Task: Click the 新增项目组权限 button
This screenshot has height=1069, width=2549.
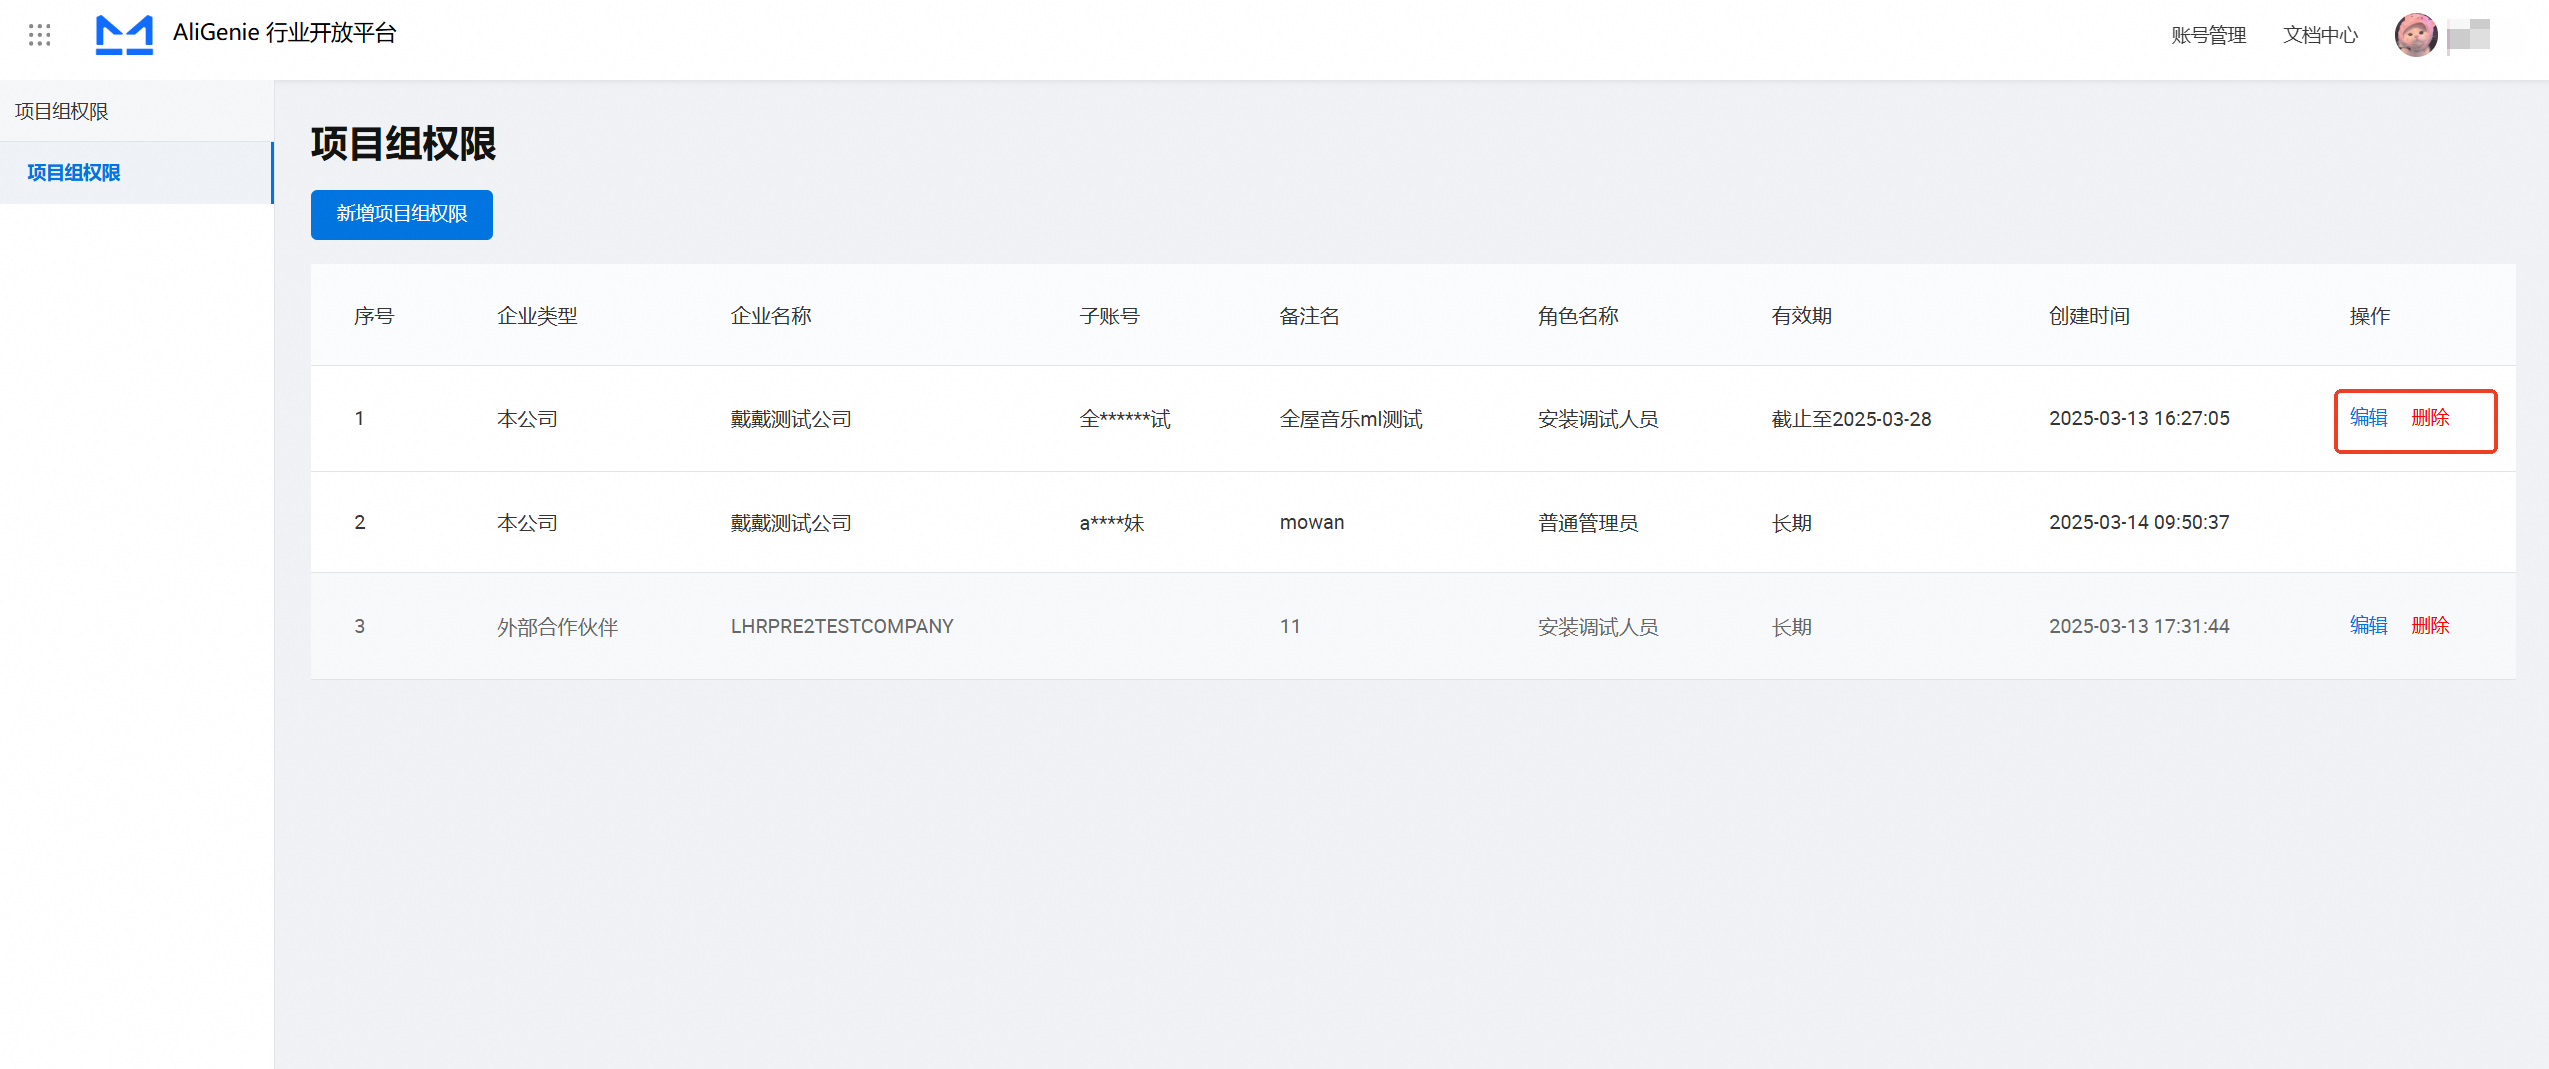Action: pyautogui.click(x=401, y=214)
